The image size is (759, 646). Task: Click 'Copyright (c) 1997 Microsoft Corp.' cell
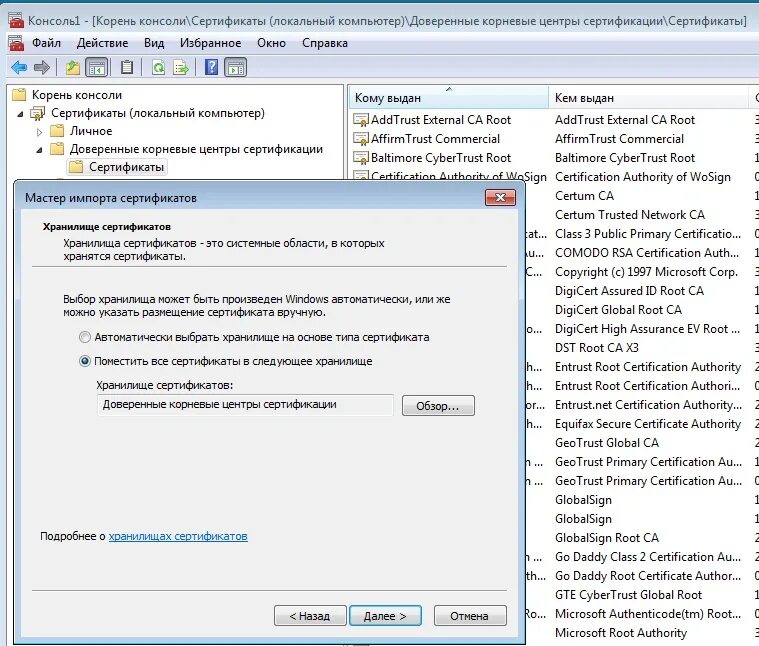(646, 272)
